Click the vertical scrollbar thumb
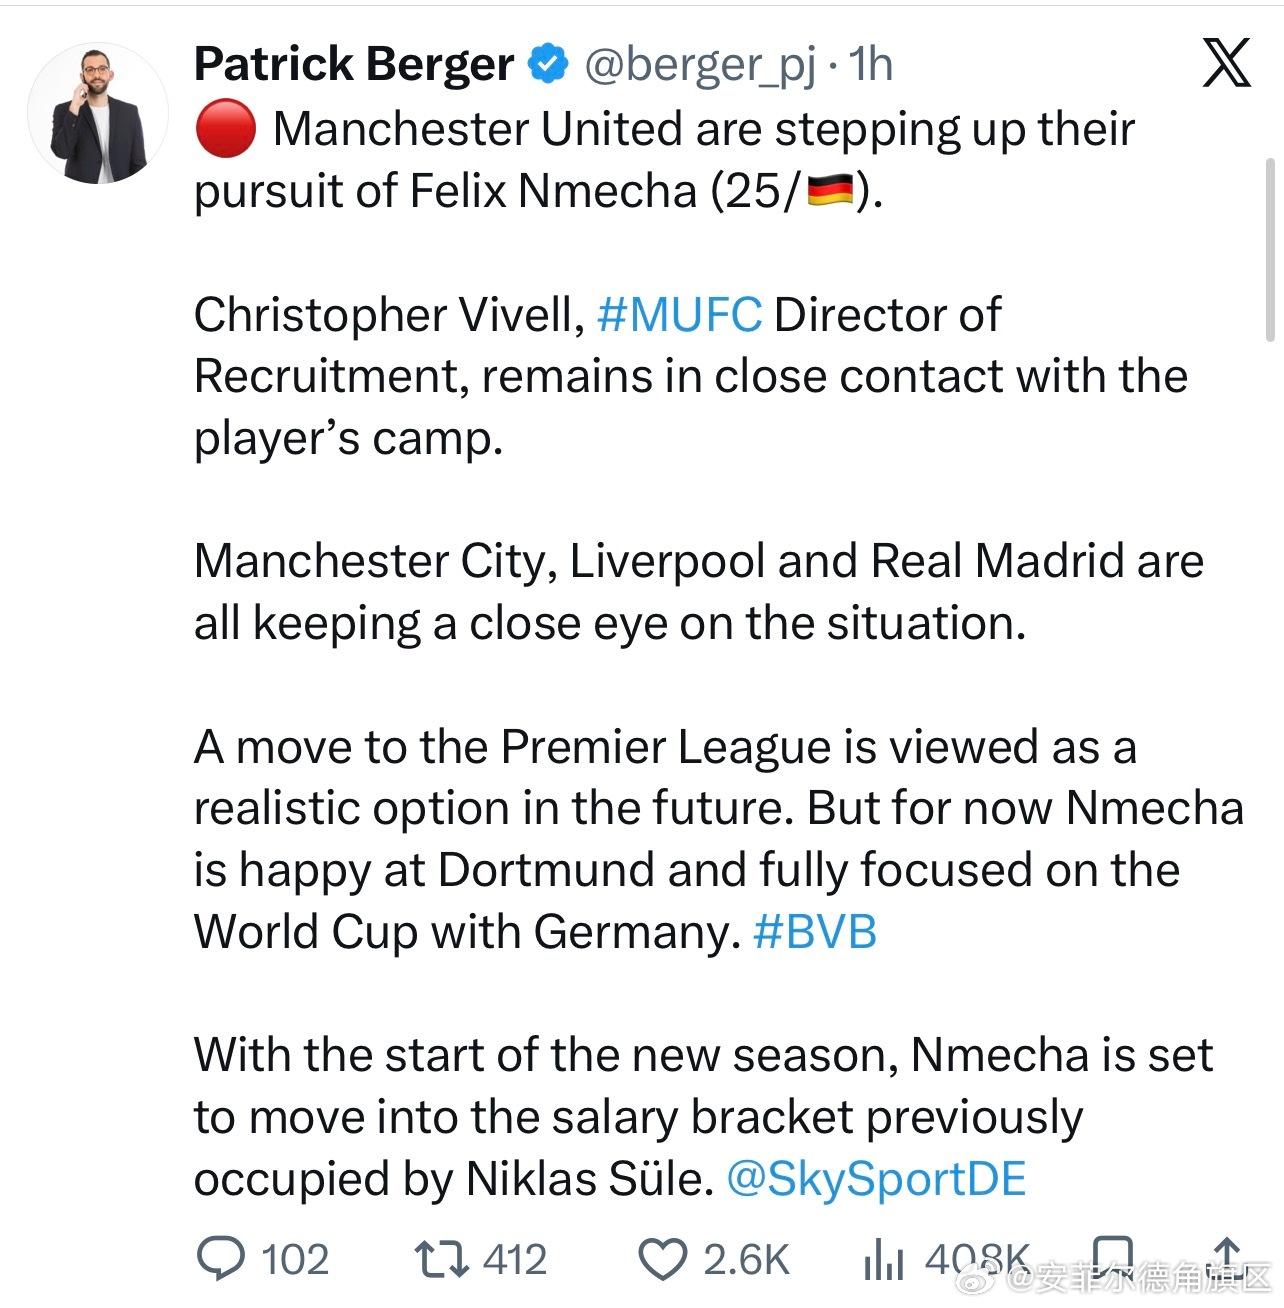This screenshot has width=1284, height=1308. coord(1271,250)
